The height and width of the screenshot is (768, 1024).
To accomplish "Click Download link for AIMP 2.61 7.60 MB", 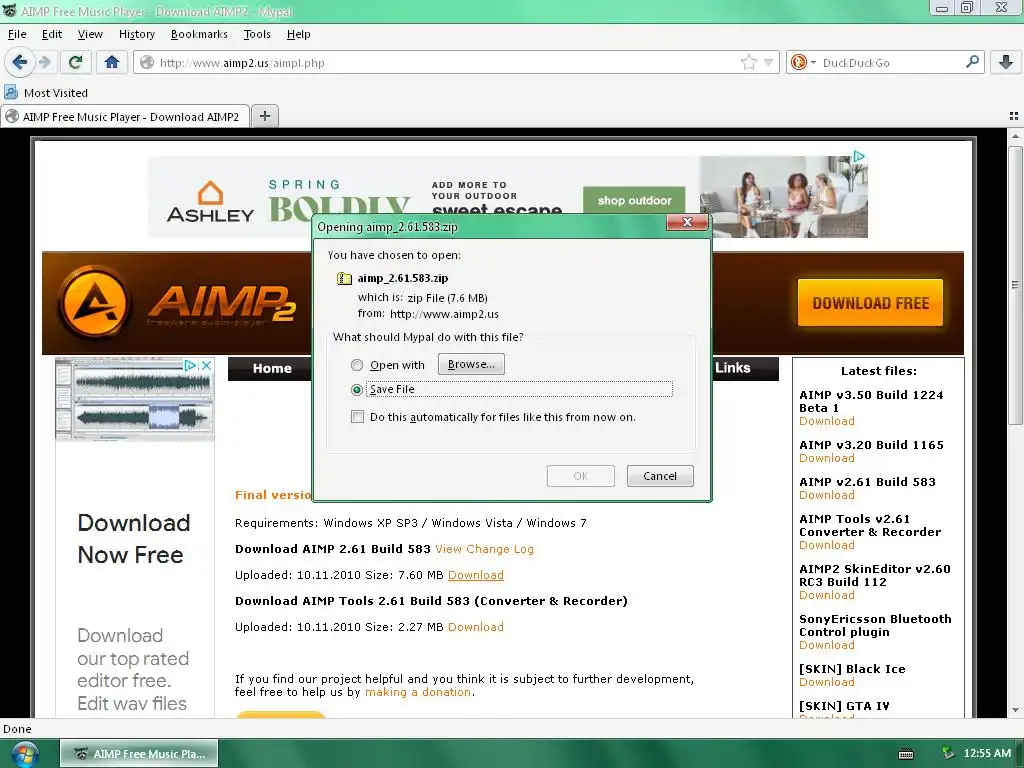I will (x=475, y=575).
